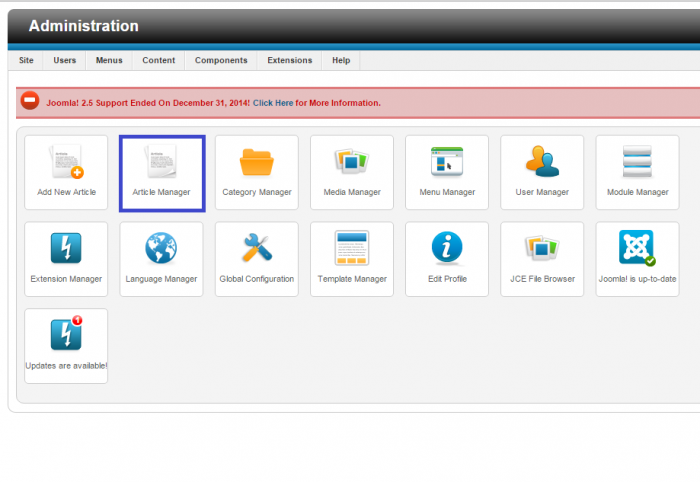Open the Components menu

coord(221,60)
